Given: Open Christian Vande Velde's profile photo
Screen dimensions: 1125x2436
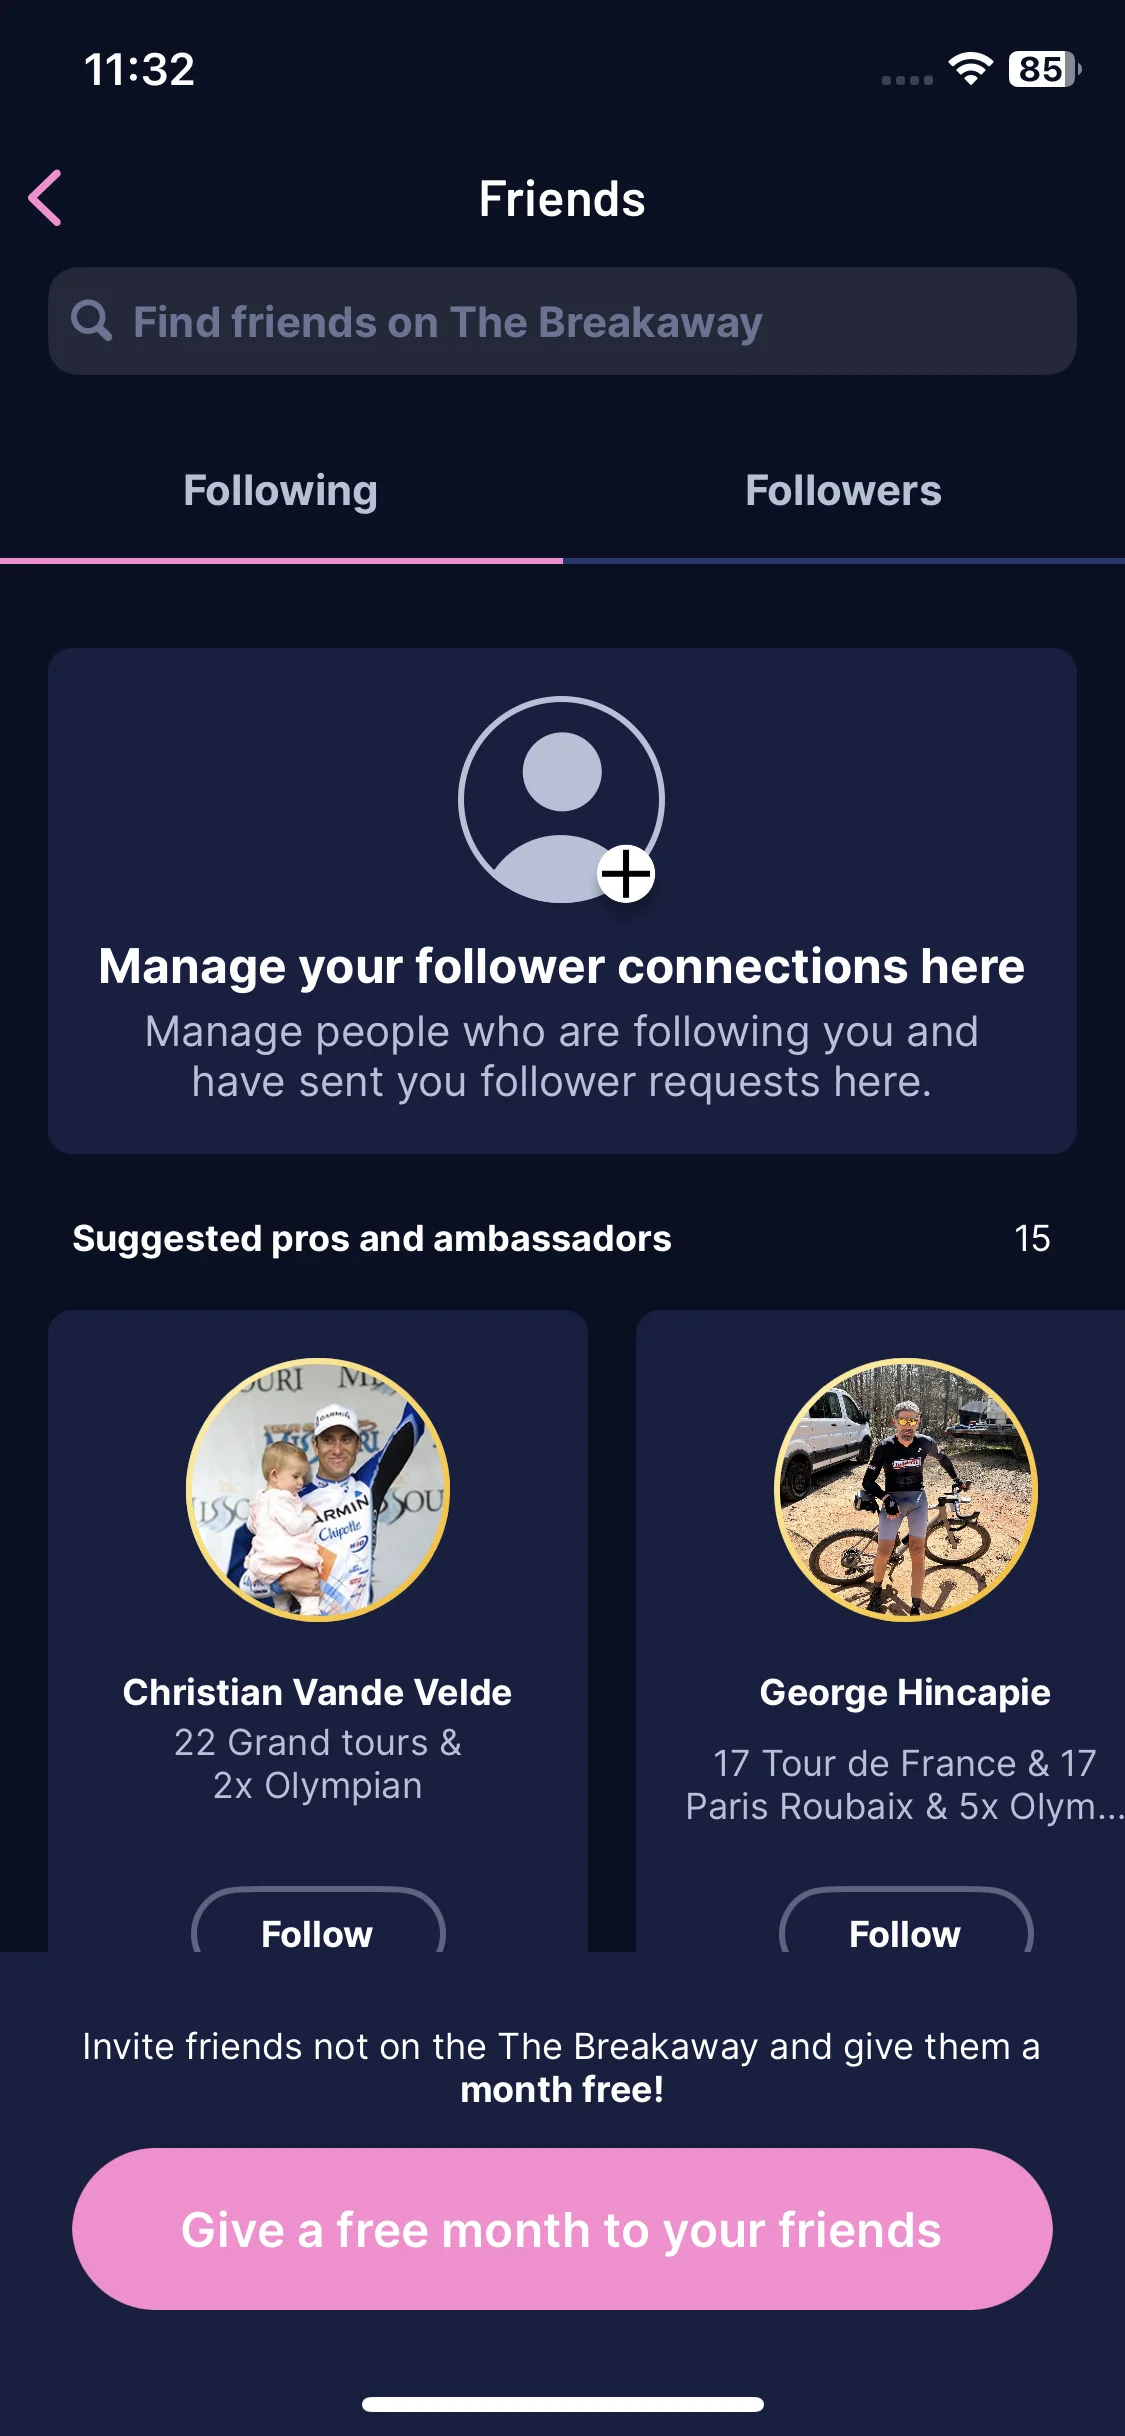Looking at the screenshot, I should pos(318,1489).
